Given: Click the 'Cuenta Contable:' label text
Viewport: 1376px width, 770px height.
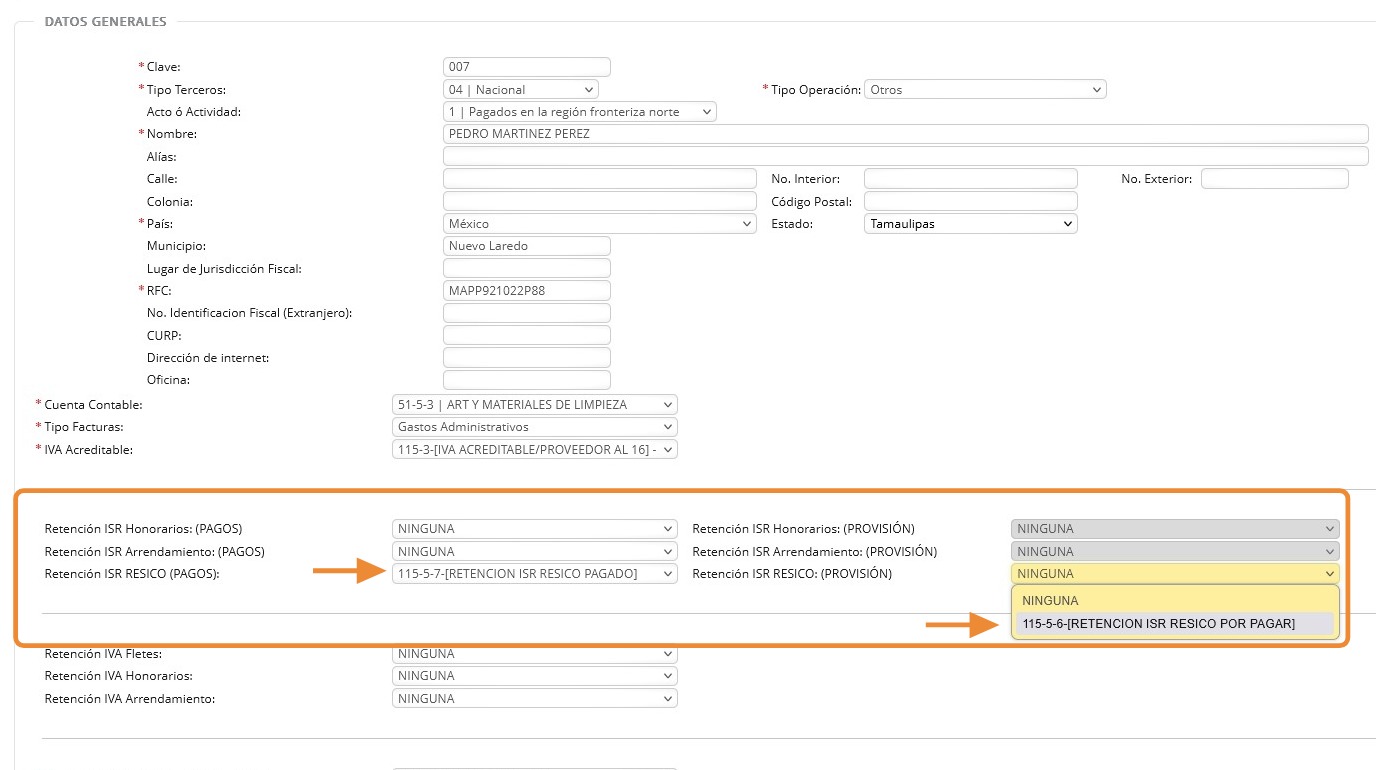Looking at the screenshot, I should point(94,405).
